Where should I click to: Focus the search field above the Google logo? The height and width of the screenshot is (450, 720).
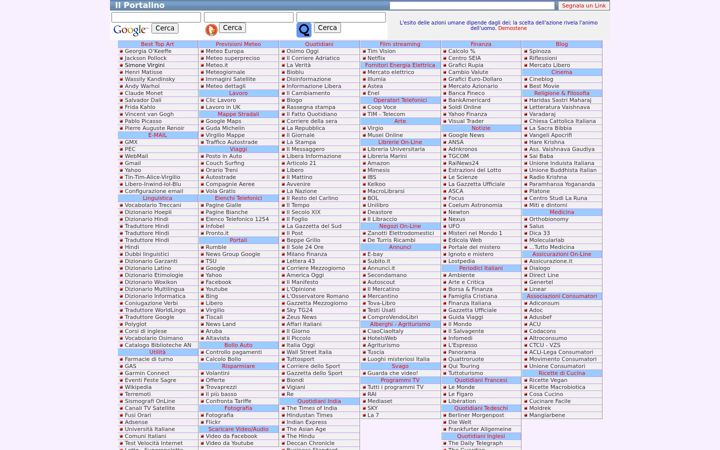pyautogui.click(x=156, y=17)
